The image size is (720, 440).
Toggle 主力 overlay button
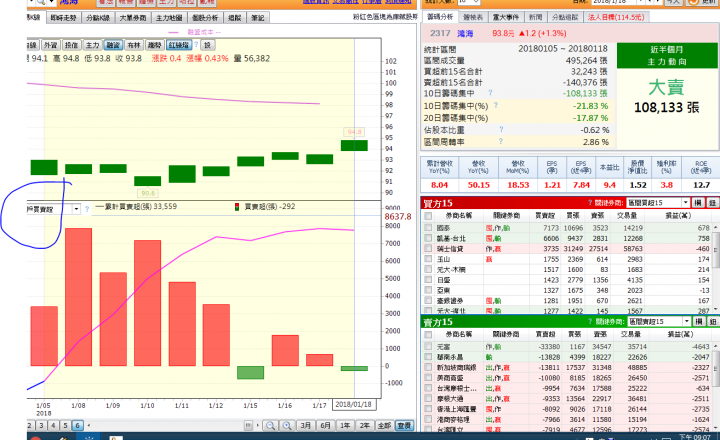pyautogui.click(x=92, y=45)
